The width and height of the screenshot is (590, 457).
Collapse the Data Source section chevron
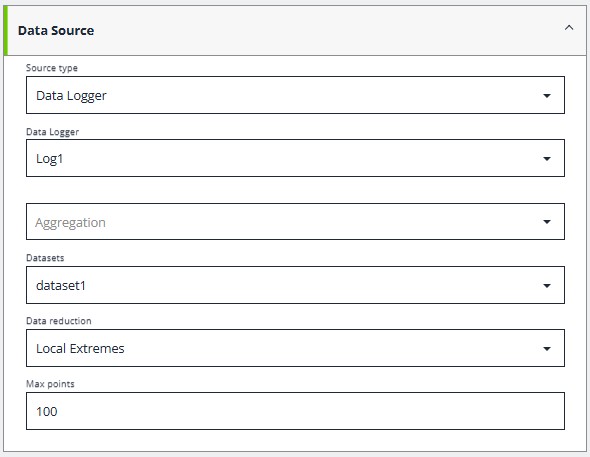(569, 27)
